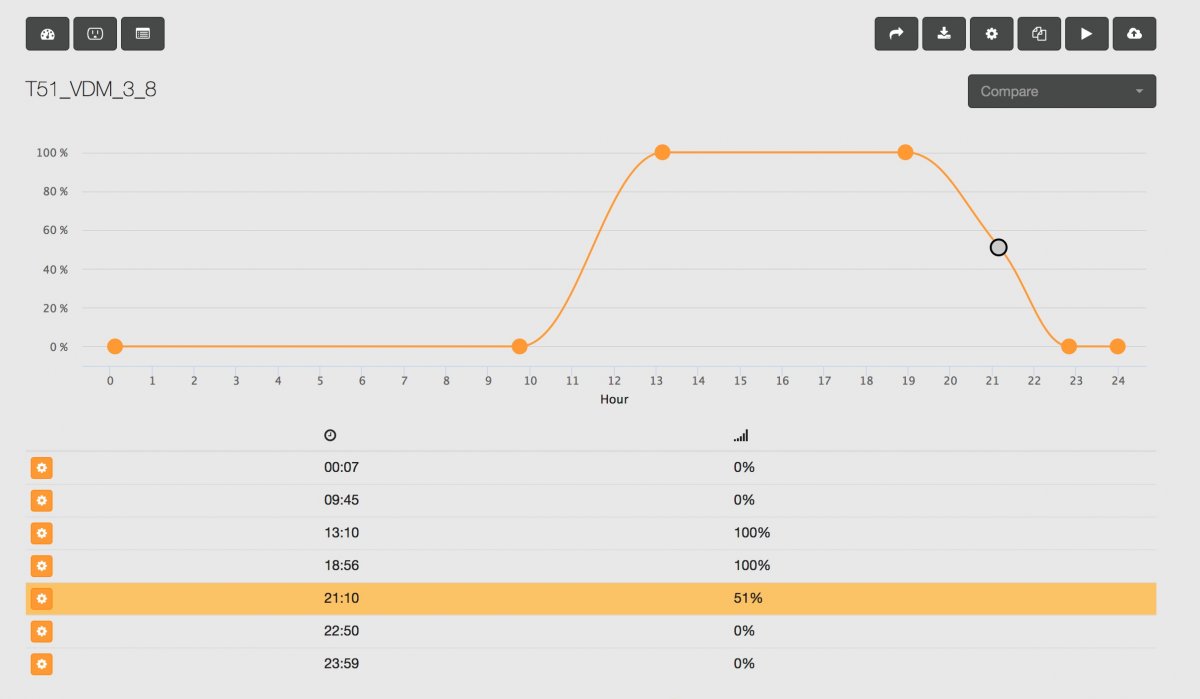Open gear options for 00:07 row
The width and height of the screenshot is (1200, 699).
click(41, 468)
